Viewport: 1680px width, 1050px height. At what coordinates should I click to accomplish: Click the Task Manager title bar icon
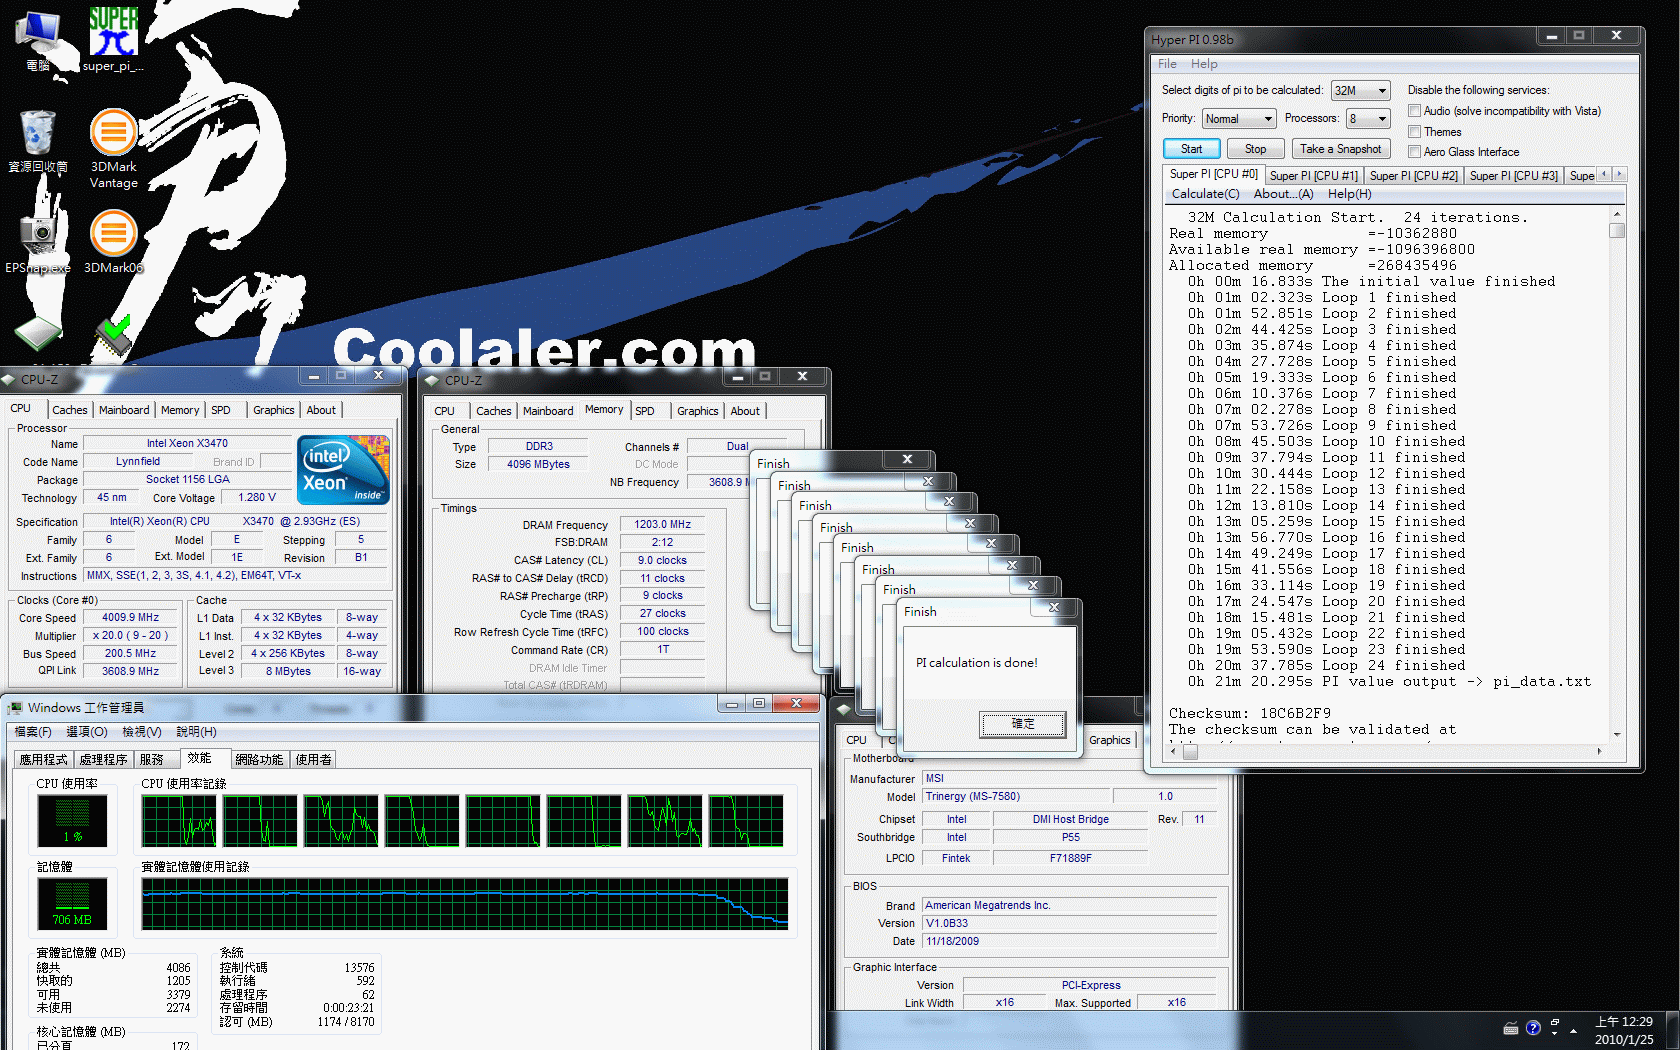tap(15, 707)
